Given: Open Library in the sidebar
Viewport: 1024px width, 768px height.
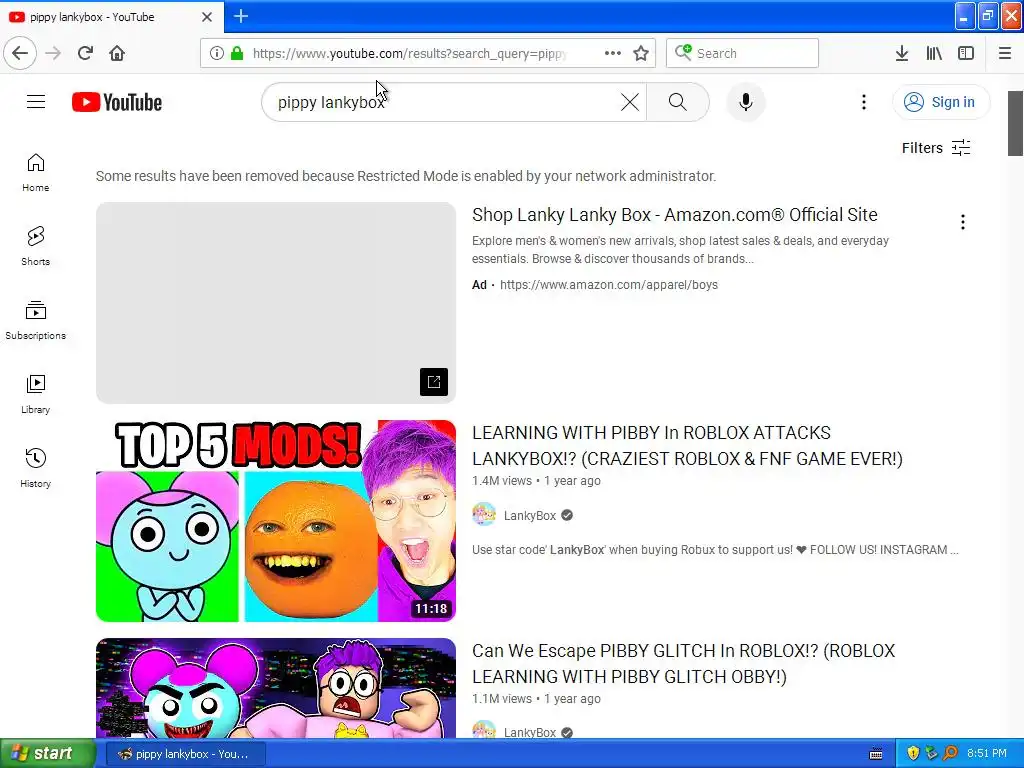Looking at the screenshot, I should [35, 394].
